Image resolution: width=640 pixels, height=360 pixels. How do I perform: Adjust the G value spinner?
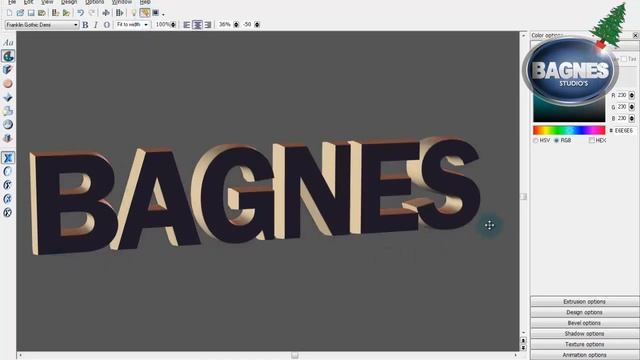pyautogui.click(x=632, y=107)
